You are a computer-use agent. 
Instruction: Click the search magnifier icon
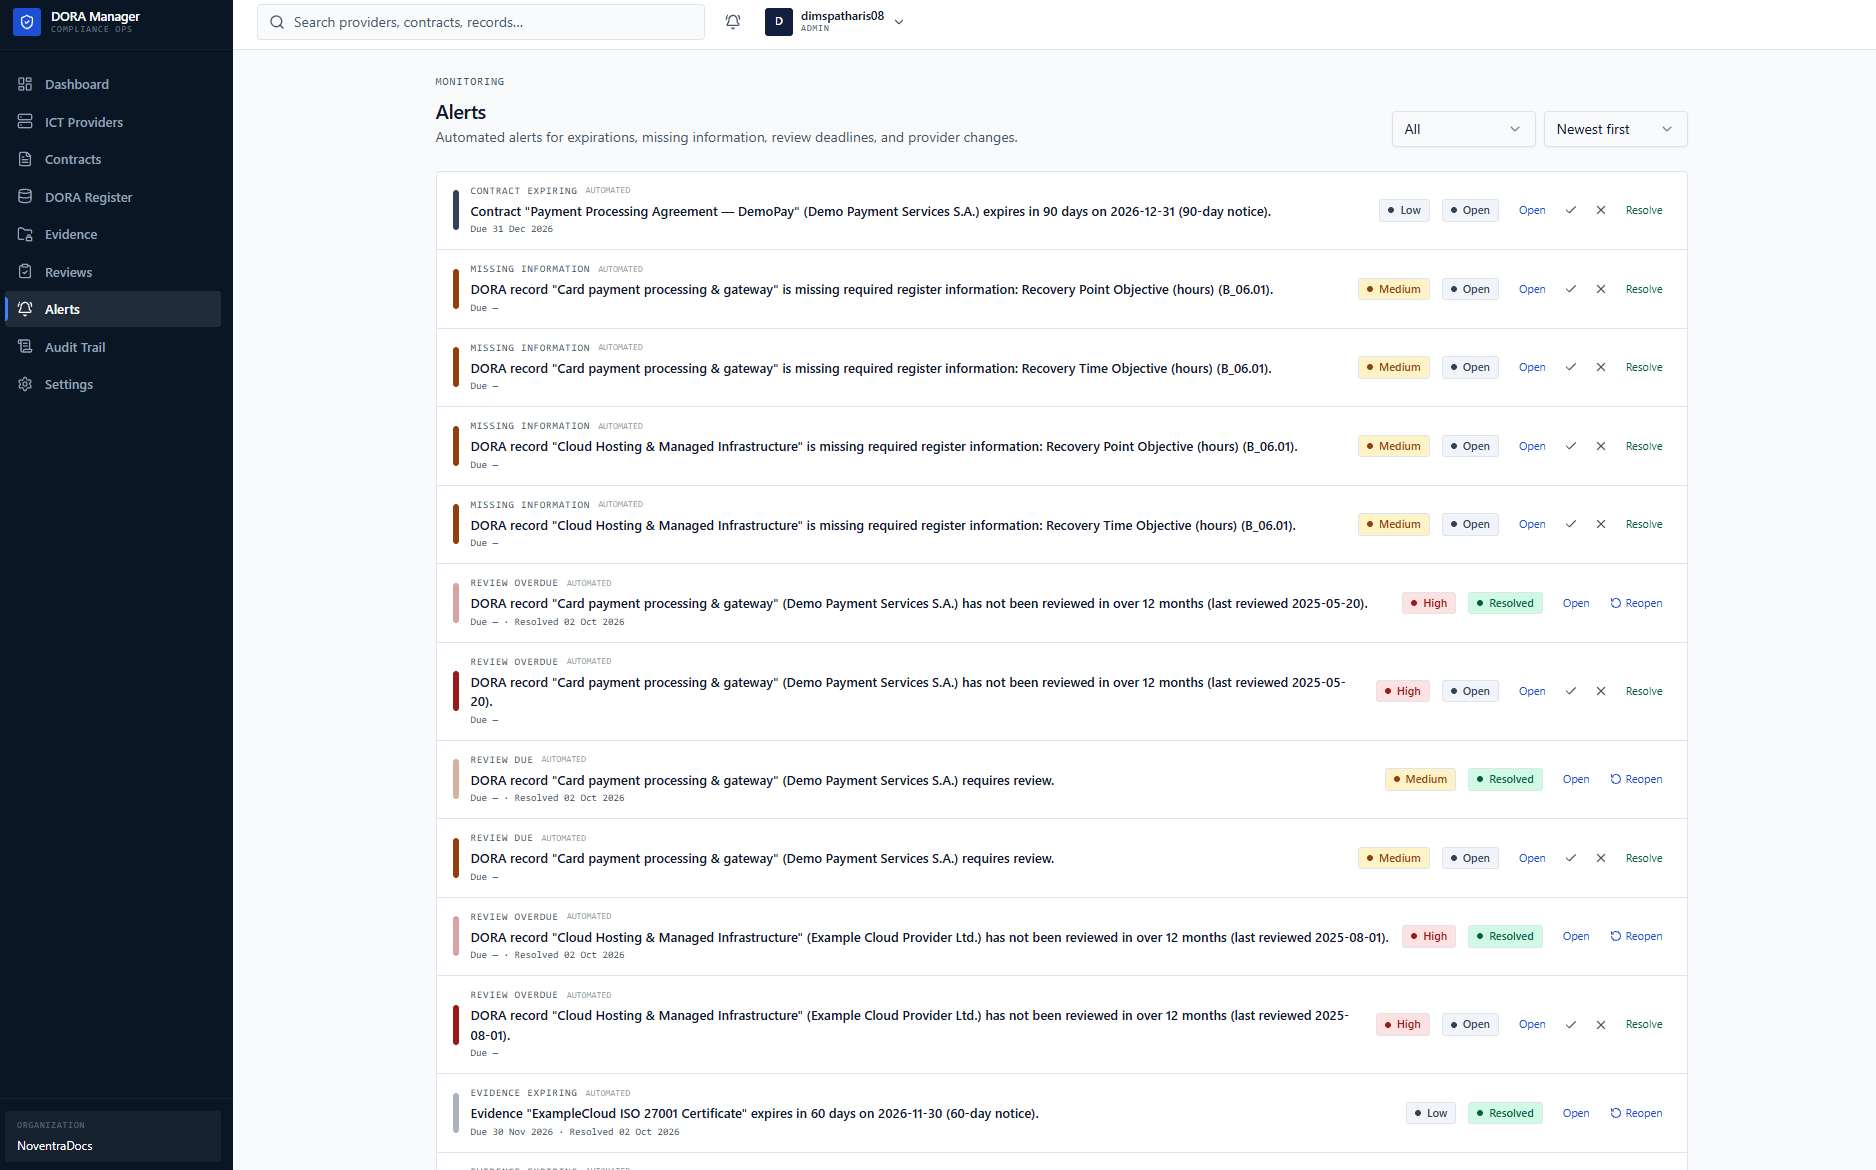pyautogui.click(x=277, y=22)
